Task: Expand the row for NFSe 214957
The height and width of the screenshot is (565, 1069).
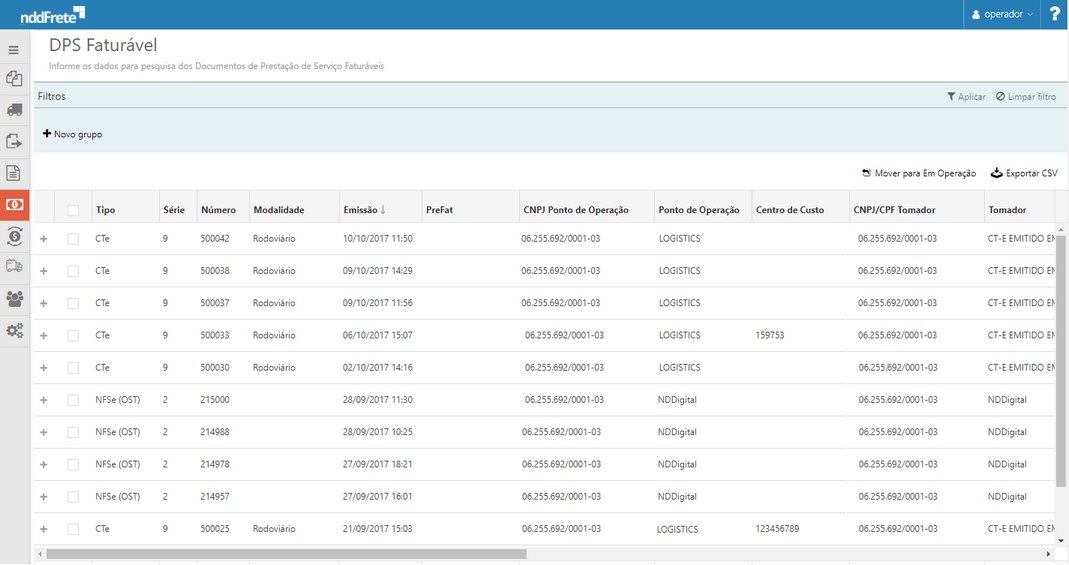Action: pyautogui.click(x=43, y=497)
